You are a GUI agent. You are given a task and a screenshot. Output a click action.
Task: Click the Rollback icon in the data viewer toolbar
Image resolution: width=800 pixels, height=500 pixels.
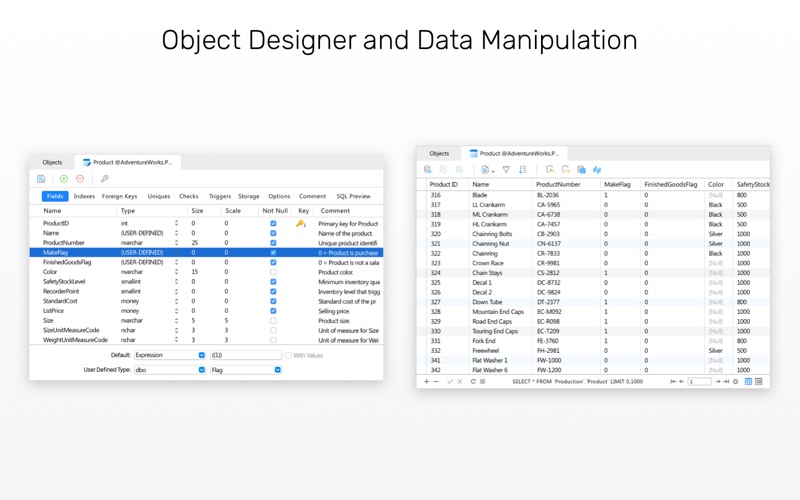460,169
